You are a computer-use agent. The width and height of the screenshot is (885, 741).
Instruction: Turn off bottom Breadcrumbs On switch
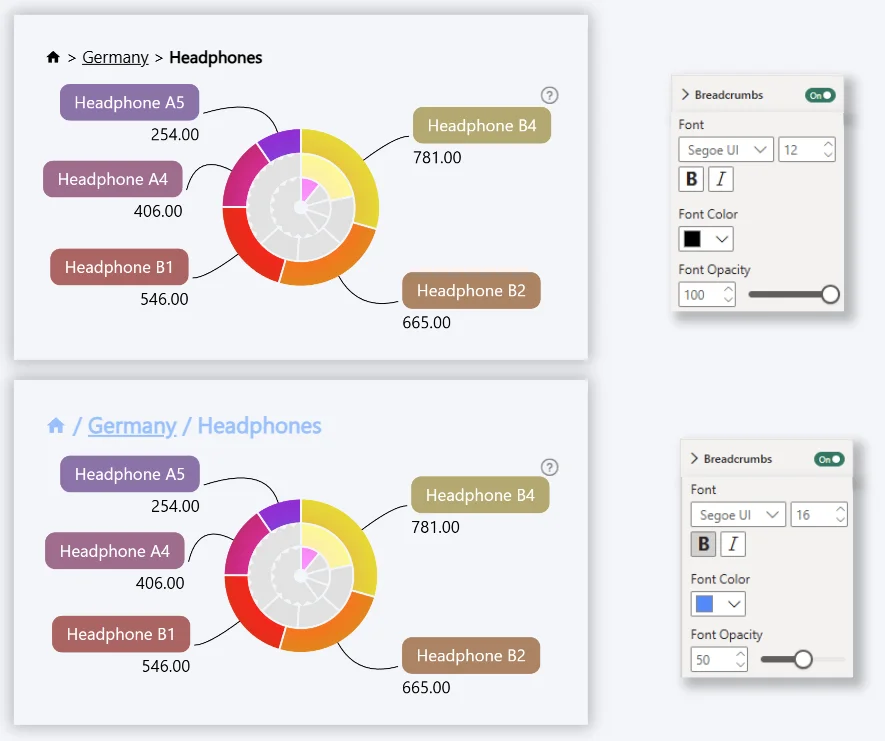click(829, 459)
